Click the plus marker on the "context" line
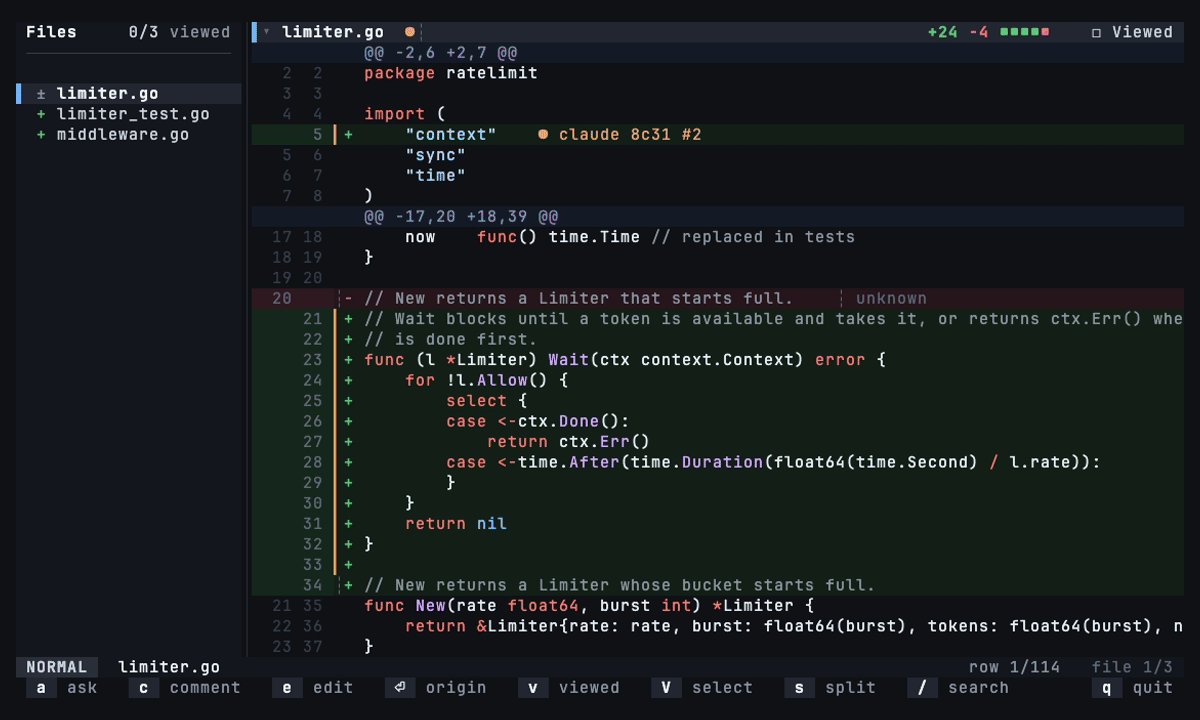Viewport: 1200px width, 720px height. (x=348, y=134)
